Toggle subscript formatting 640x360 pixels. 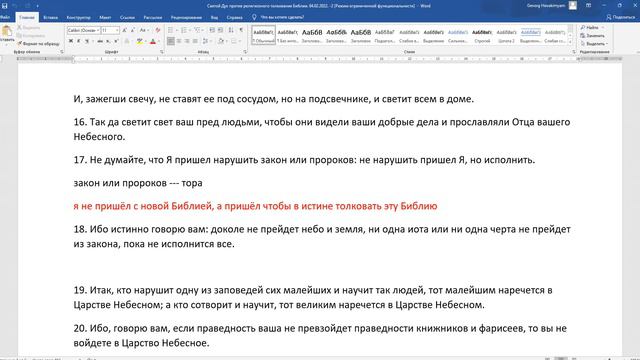click(x=108, y=41)
